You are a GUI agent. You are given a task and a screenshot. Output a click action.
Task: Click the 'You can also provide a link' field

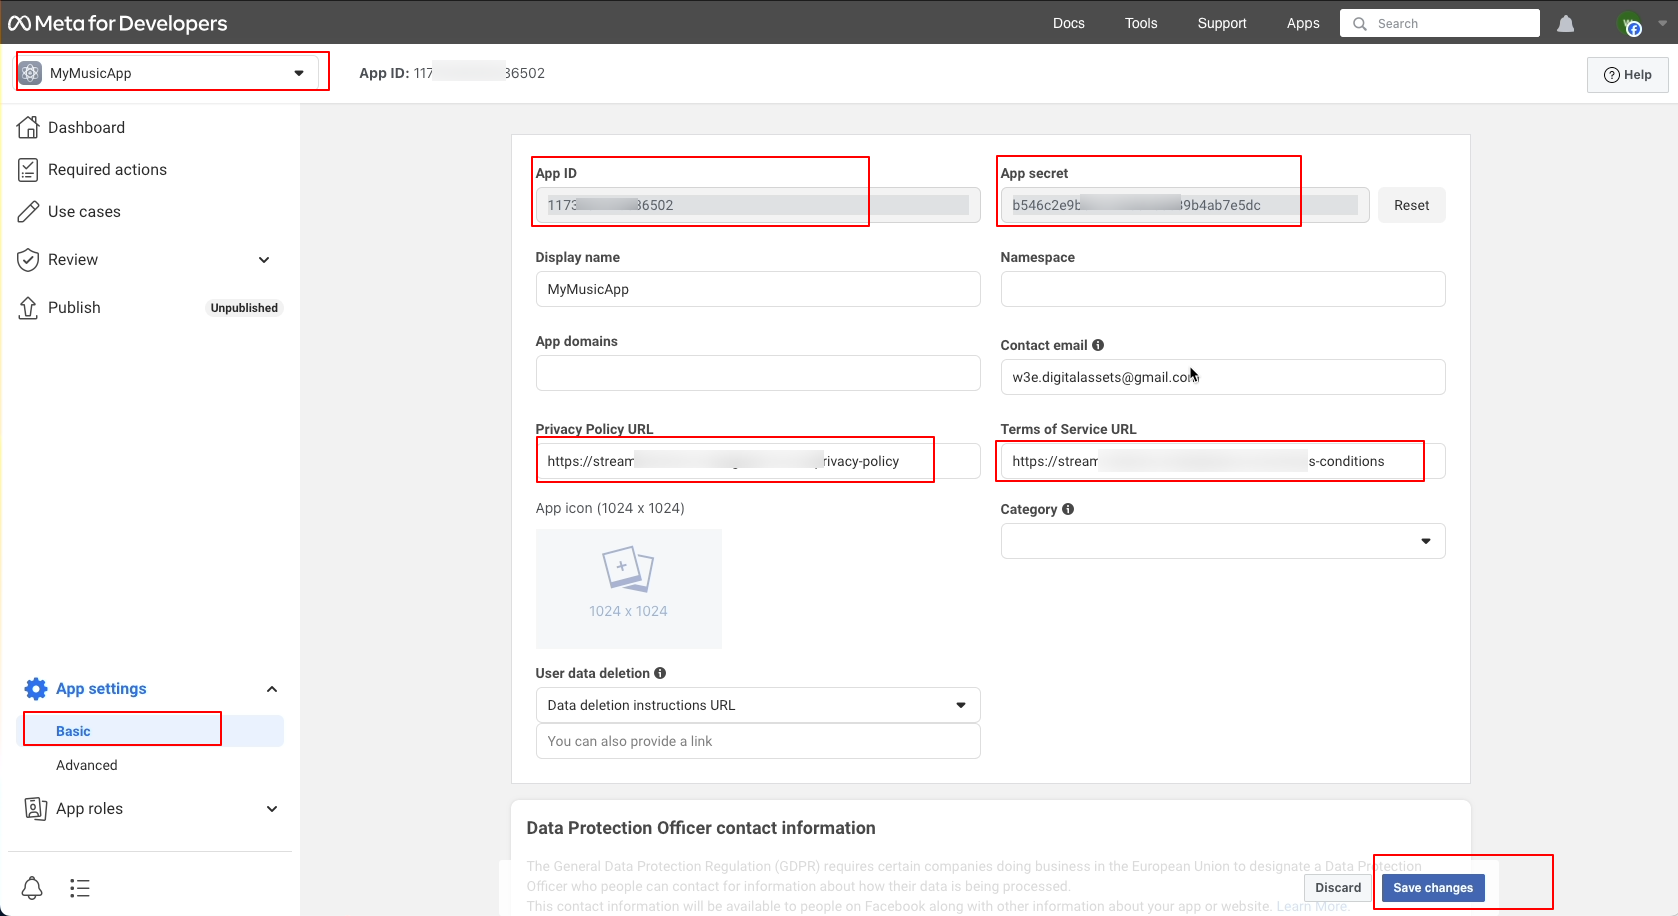(757, 741)
